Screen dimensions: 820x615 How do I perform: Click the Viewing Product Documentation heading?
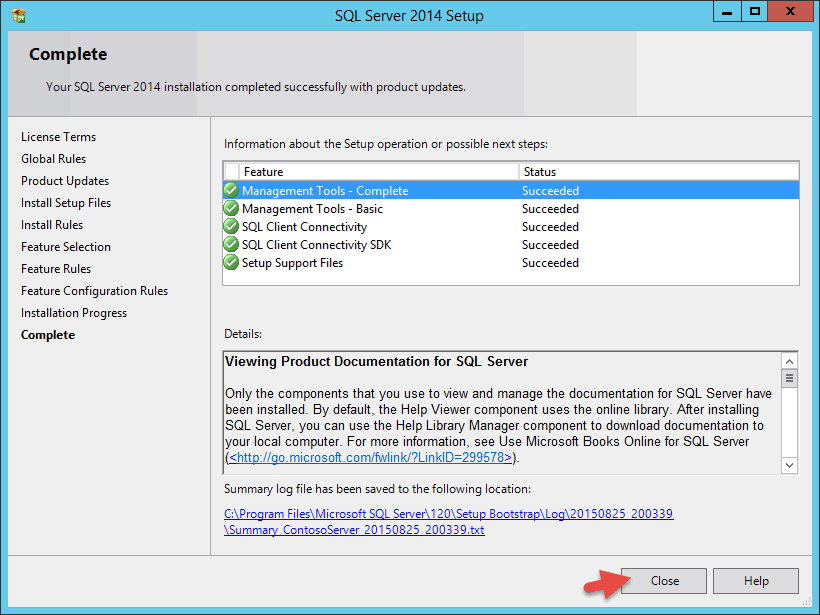pyautogui.click(x=377, y=361)
